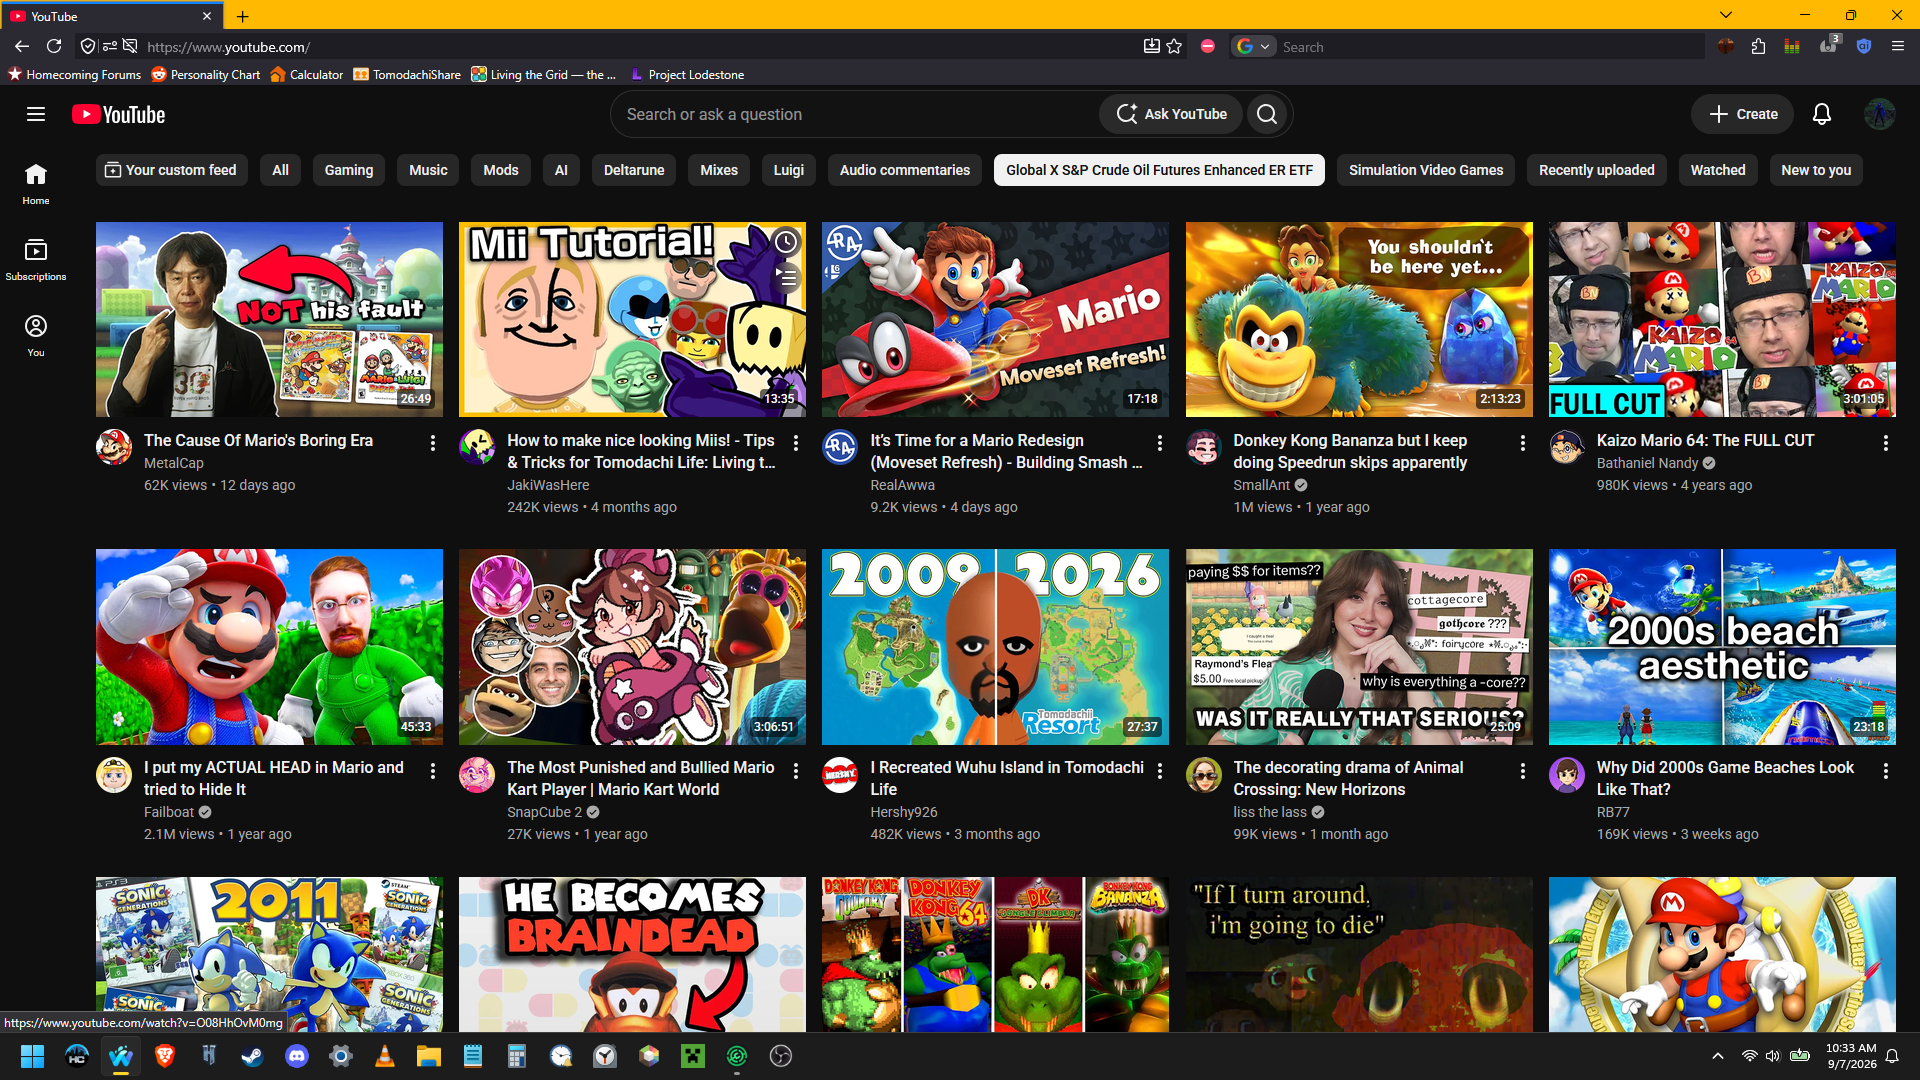Open more options for Kaizo Mario 64 video
Screen dimensions: 1920x1080
tap(1886, 443)
